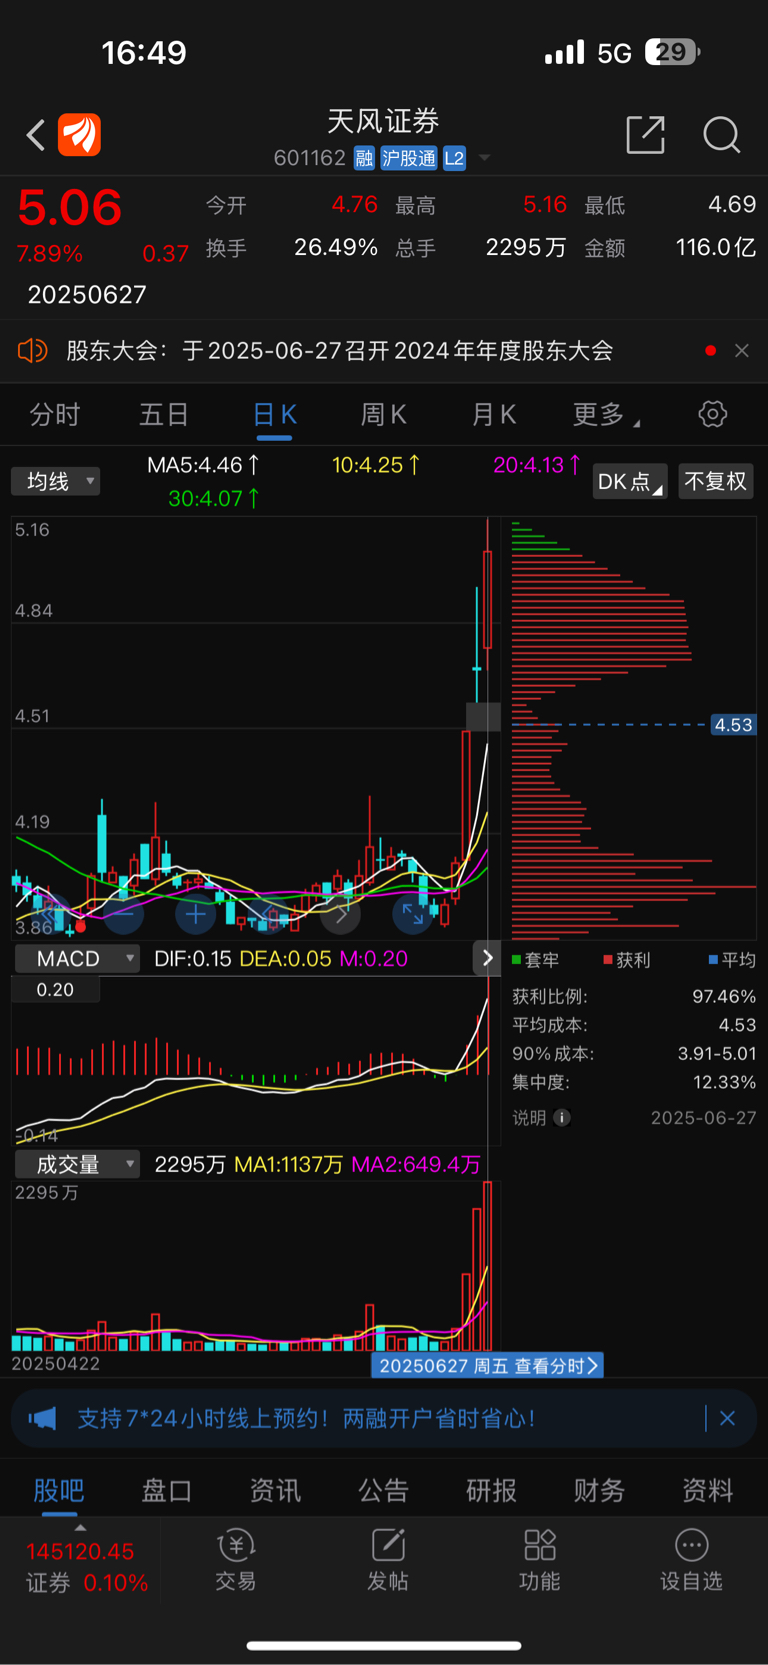
Task: Tap the 交易 trade icon
Action: coord(236,1560)
